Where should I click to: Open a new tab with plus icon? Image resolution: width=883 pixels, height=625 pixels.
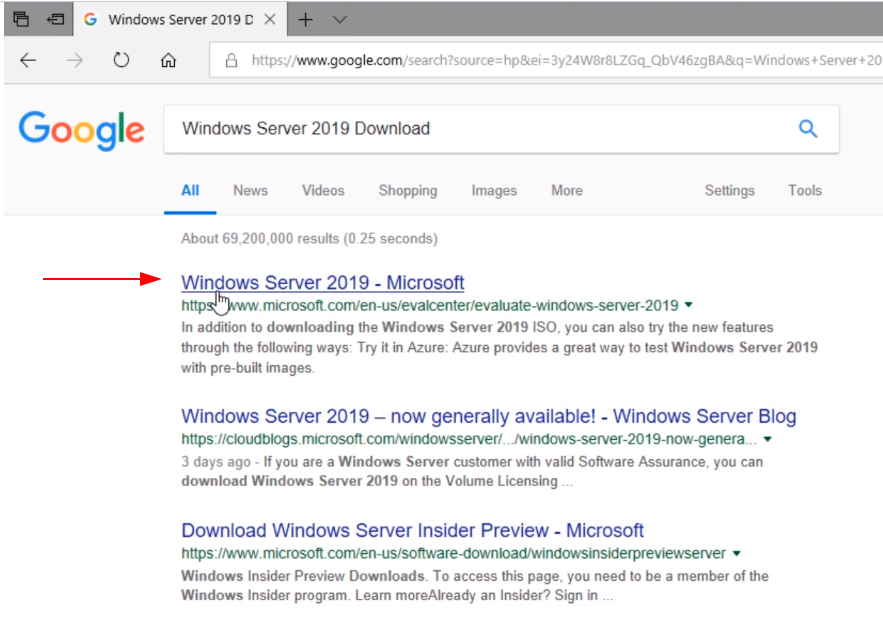tap(306, 19)
